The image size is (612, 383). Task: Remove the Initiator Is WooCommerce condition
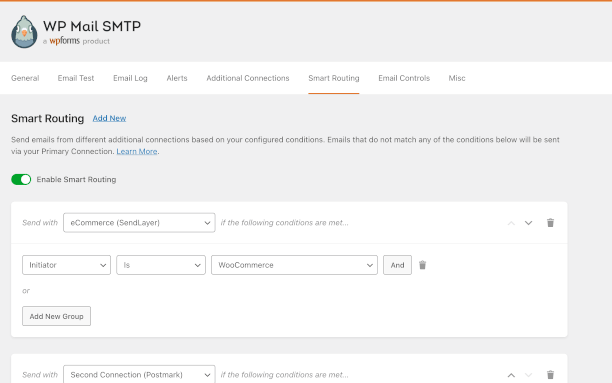[422, 265]
